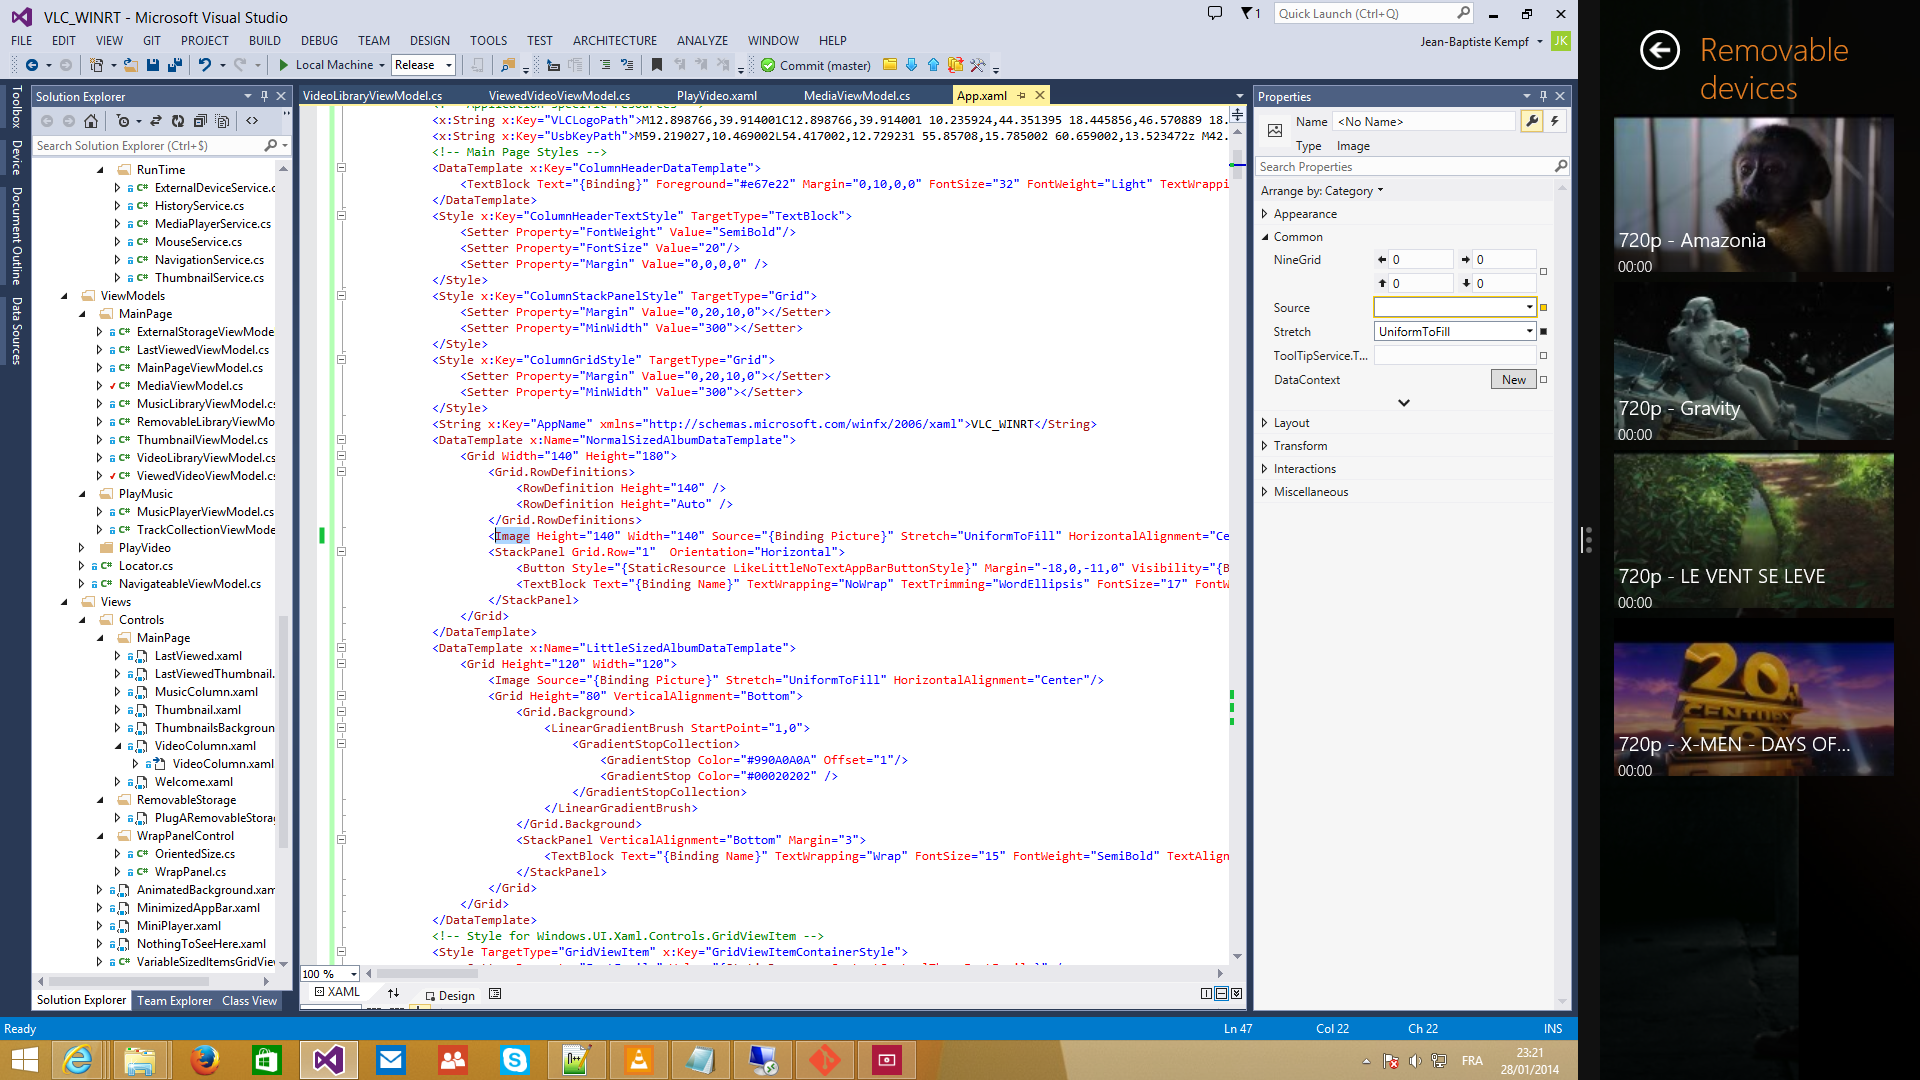Open the 720p - Gravity video thumbnail
Image resolution: width=1920 pixels, height=1080 pixels.
[x=1753, y=364]
